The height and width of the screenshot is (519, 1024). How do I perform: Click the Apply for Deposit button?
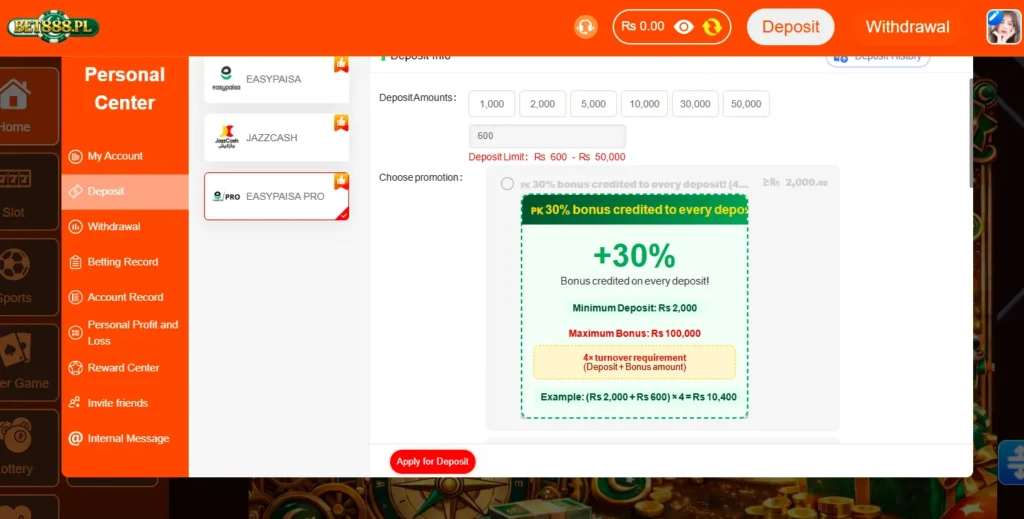pyautogui.click(x=432, y=462)
